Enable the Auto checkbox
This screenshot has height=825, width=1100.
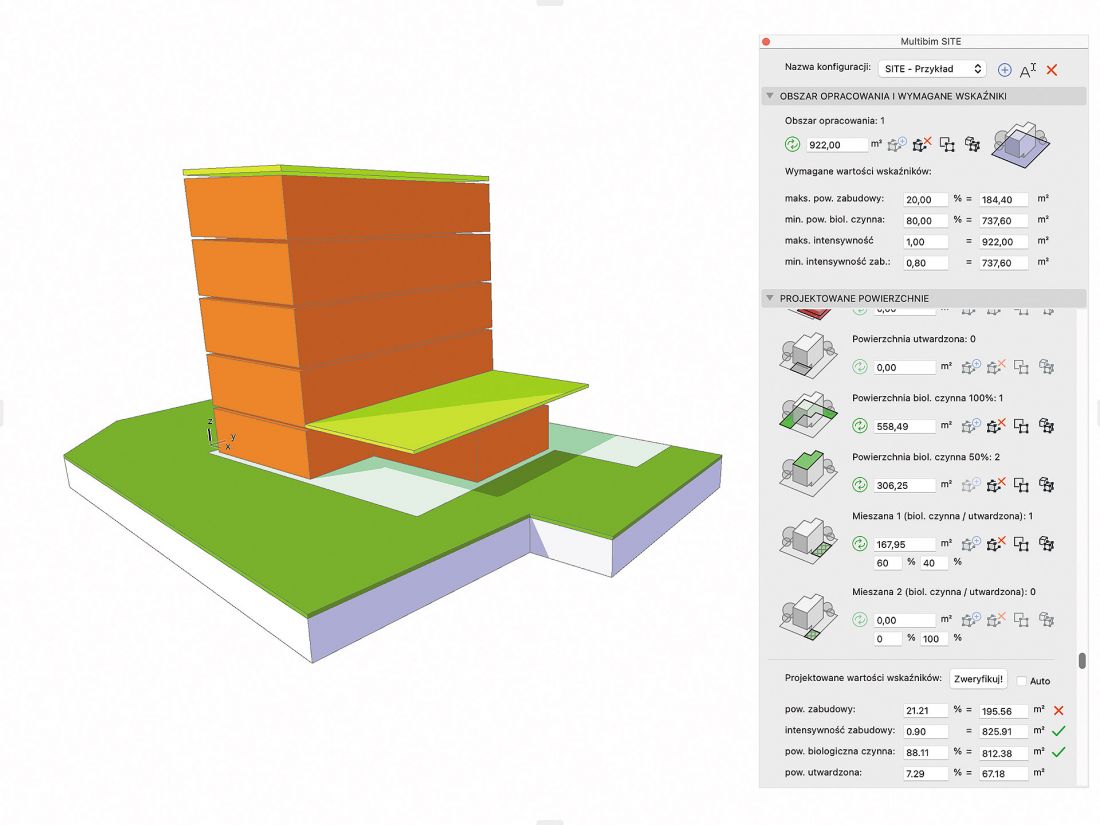click(x=1021, y=681)
